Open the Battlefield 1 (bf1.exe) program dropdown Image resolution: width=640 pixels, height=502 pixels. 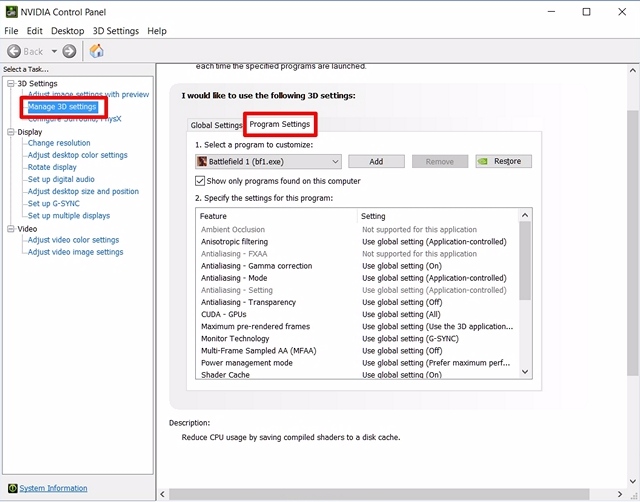[x=269, y=162]
